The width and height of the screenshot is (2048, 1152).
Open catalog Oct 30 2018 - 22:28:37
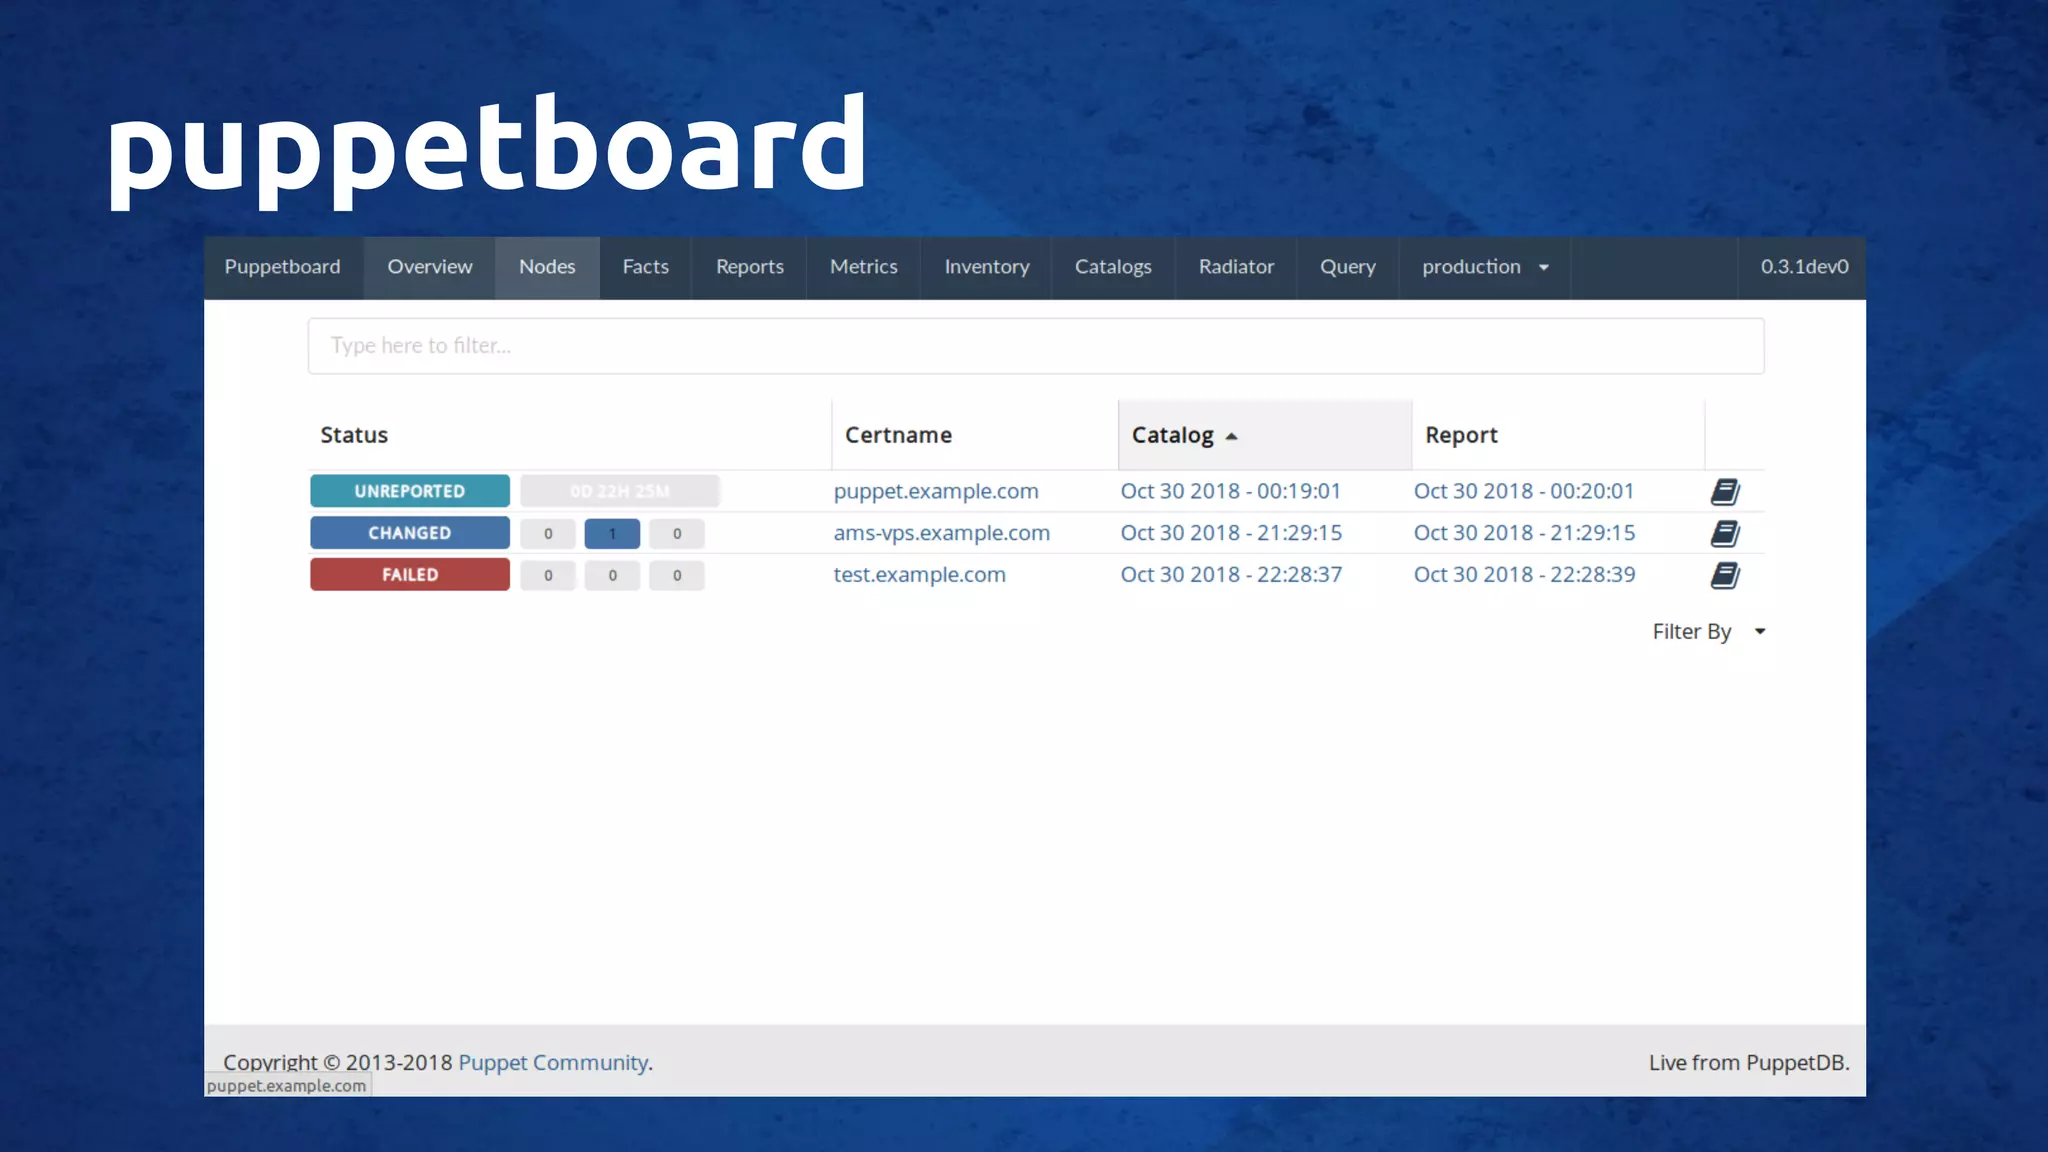(1231, 575)
